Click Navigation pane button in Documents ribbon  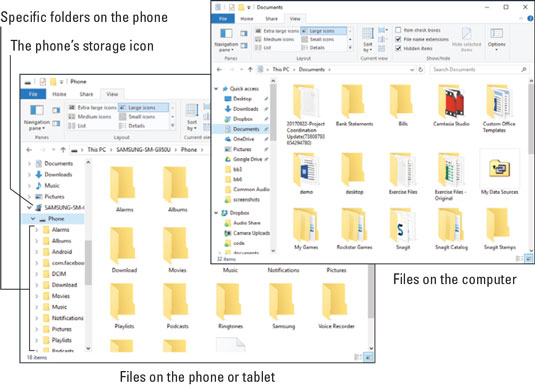(x=226, y=40)
